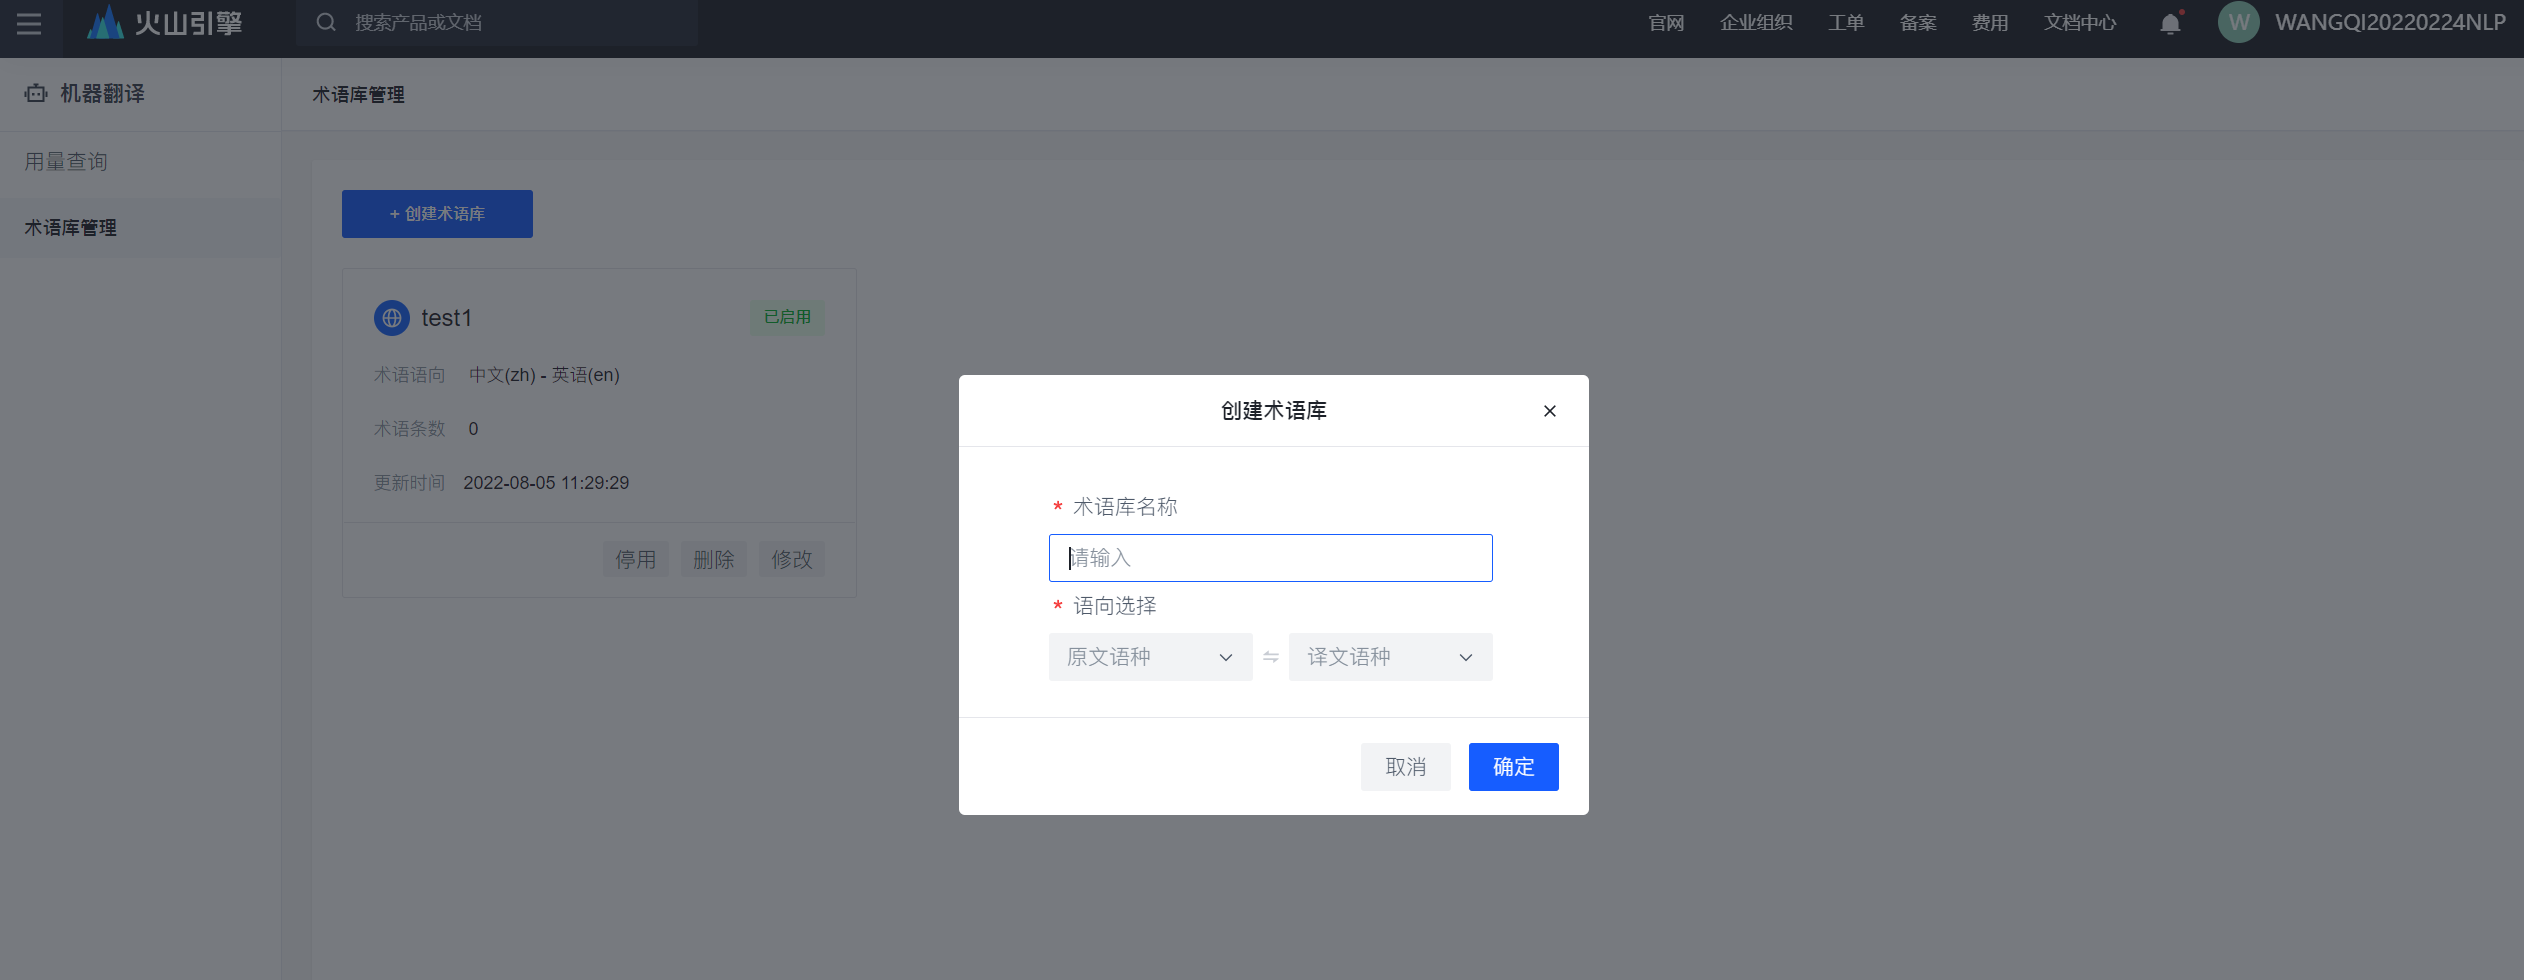Click the 中文(zh) - 英语(en) text

click(x=544, y=375)
